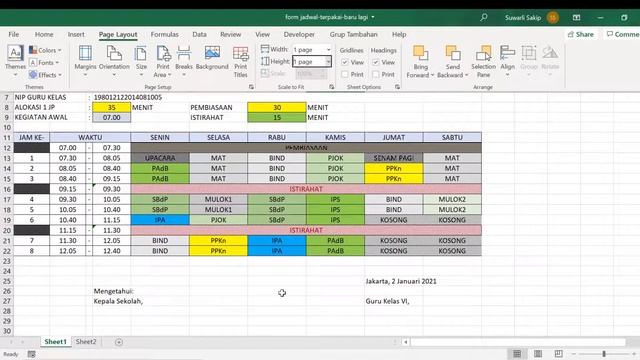
Task: Toggle Headings View checkbox
Action: click(376, 62)
